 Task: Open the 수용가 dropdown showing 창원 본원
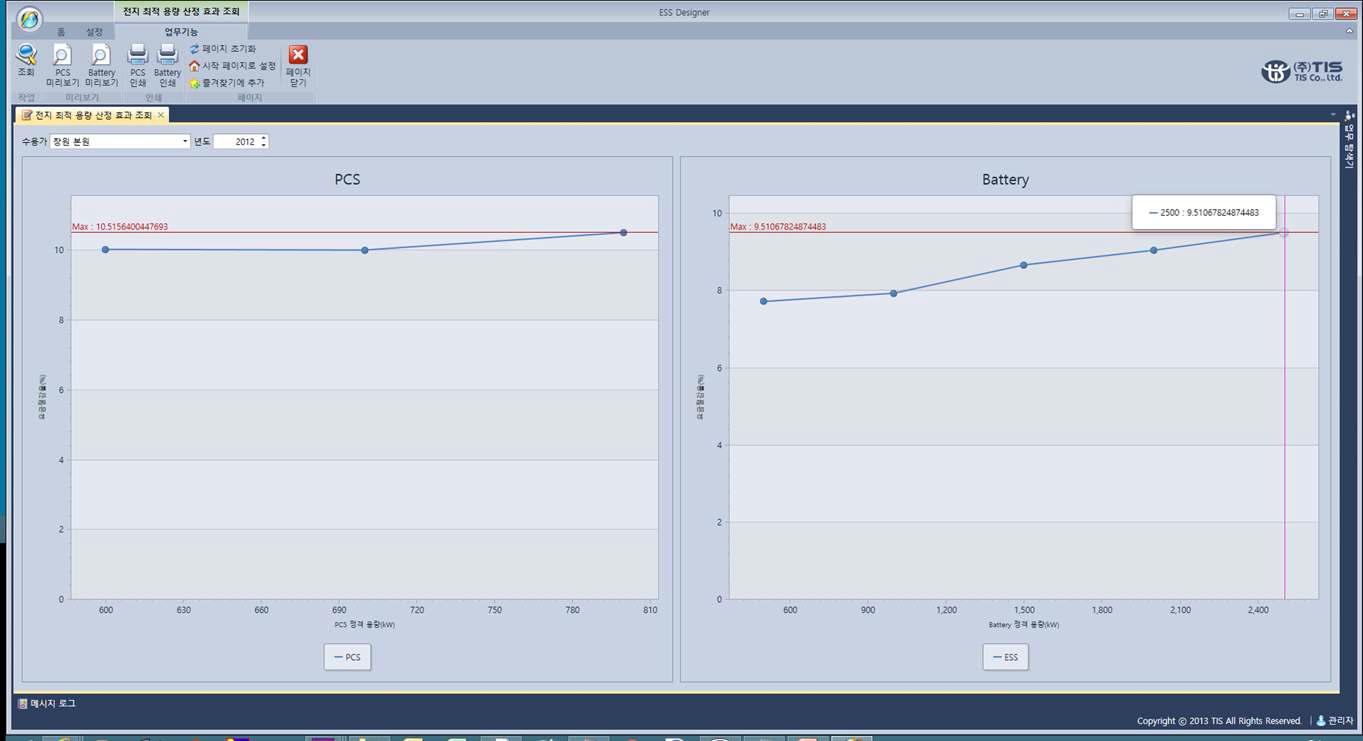click(x=120, y=142)
